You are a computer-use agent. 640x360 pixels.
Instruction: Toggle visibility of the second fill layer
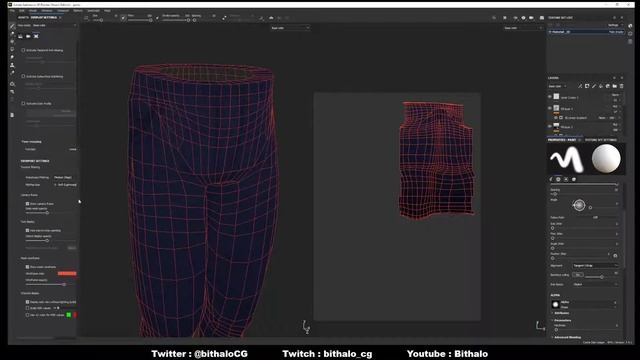point(550,109)
